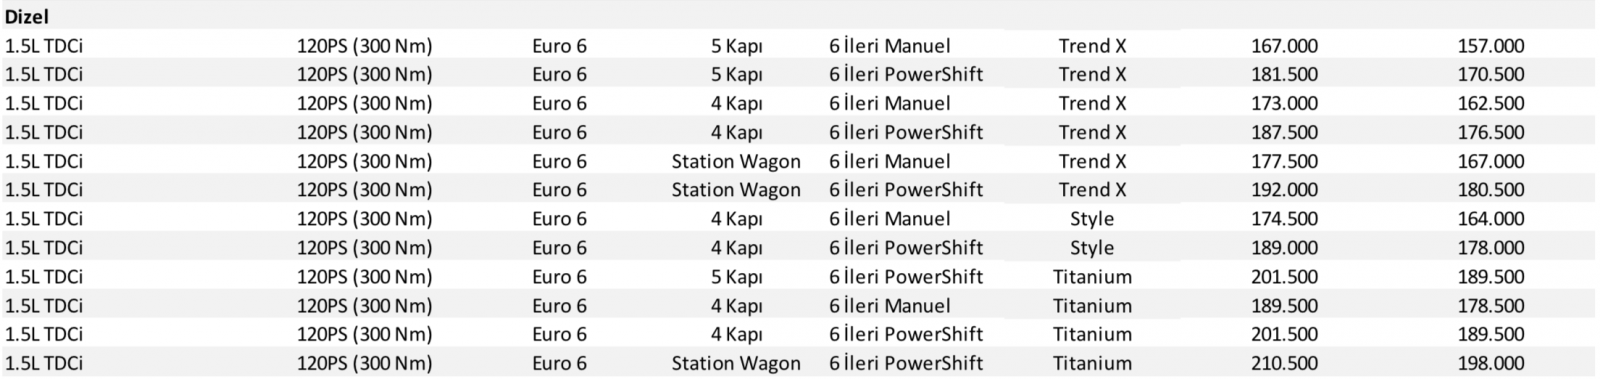Select the 189.500 Titanium Manuel price
The width and height of the screenshot is (1600, 379).
pos(1284,306)
